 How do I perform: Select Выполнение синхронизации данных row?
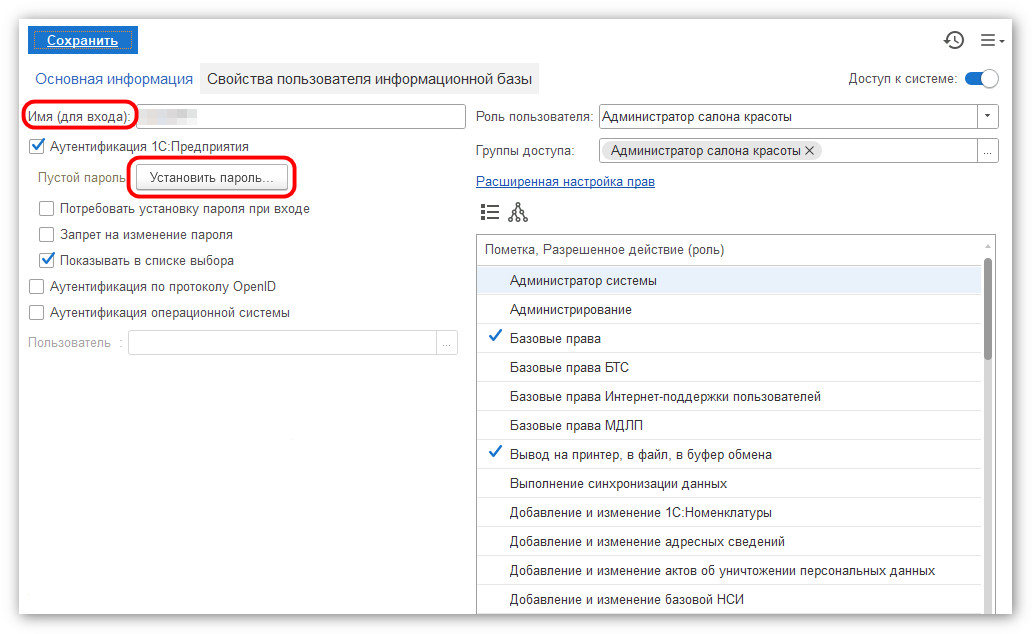(x=729, y=483)
